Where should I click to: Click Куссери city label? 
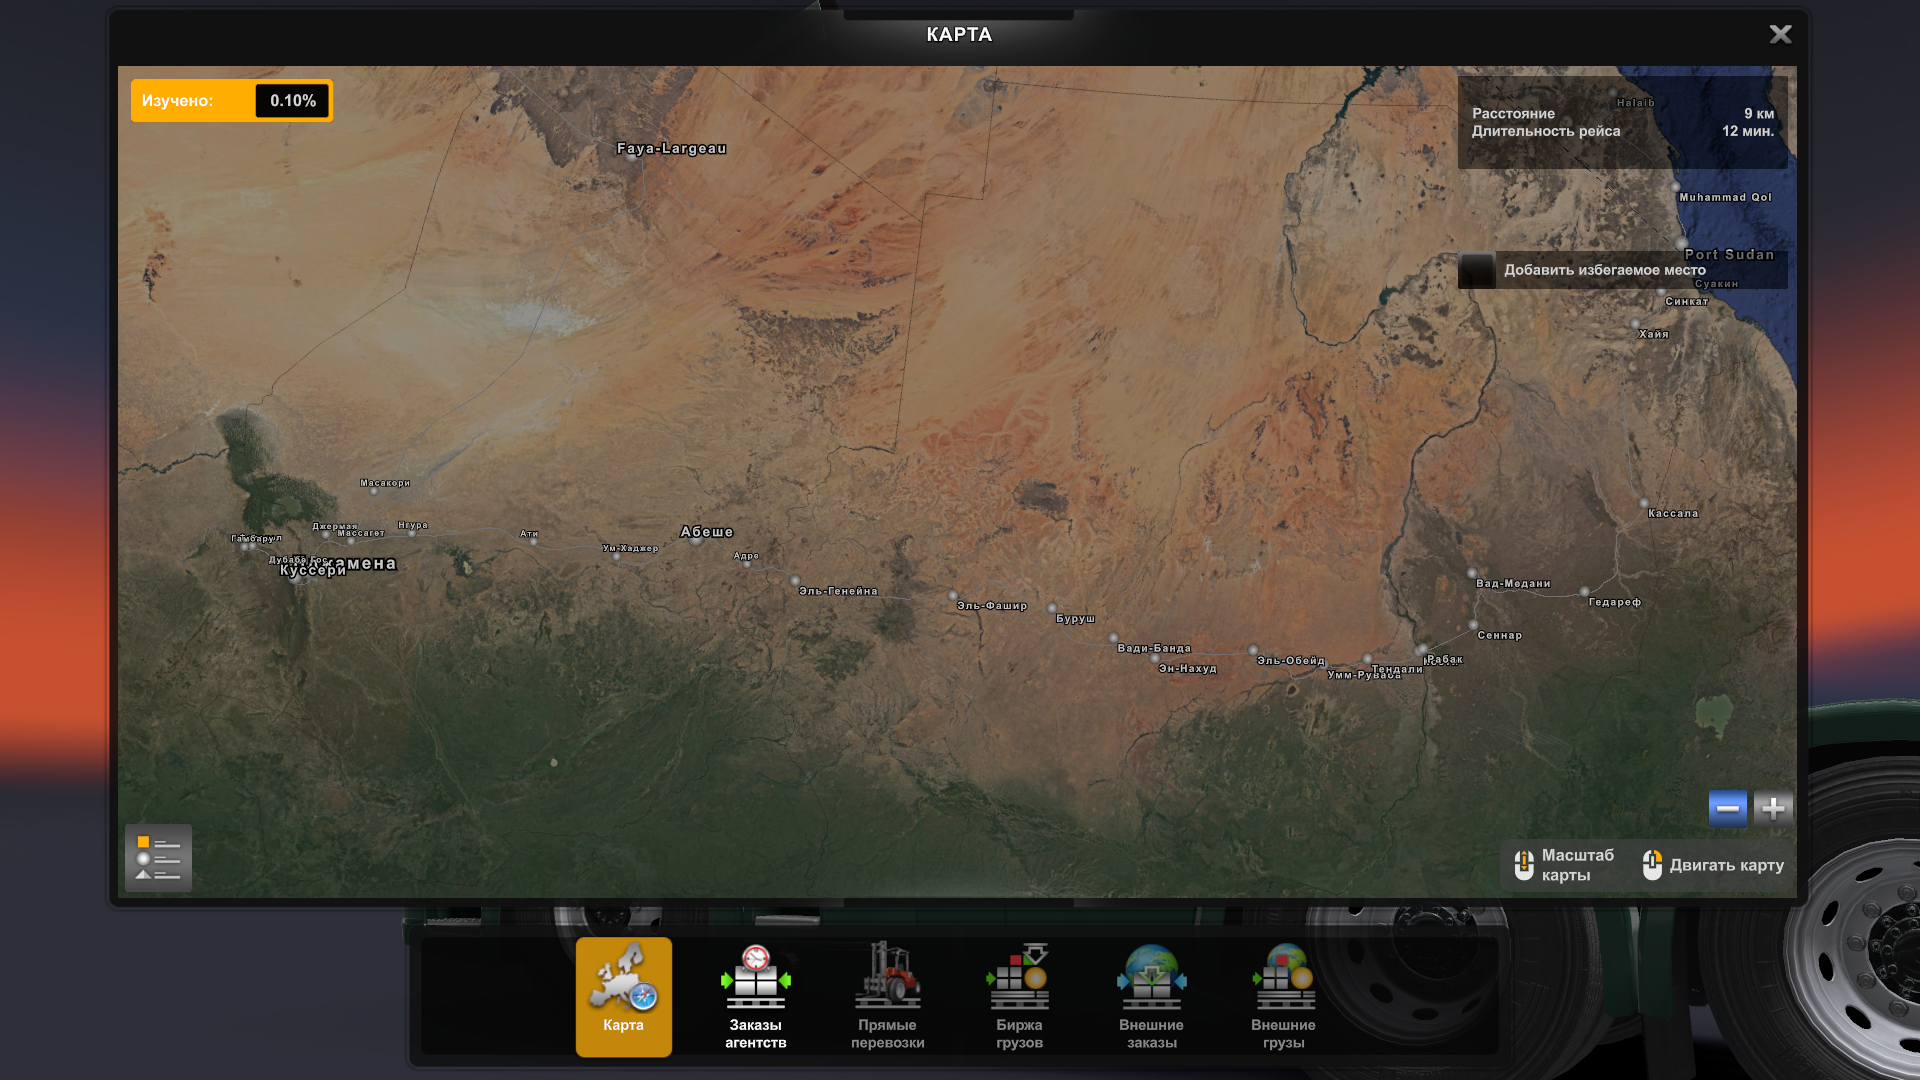coord(312,570)
